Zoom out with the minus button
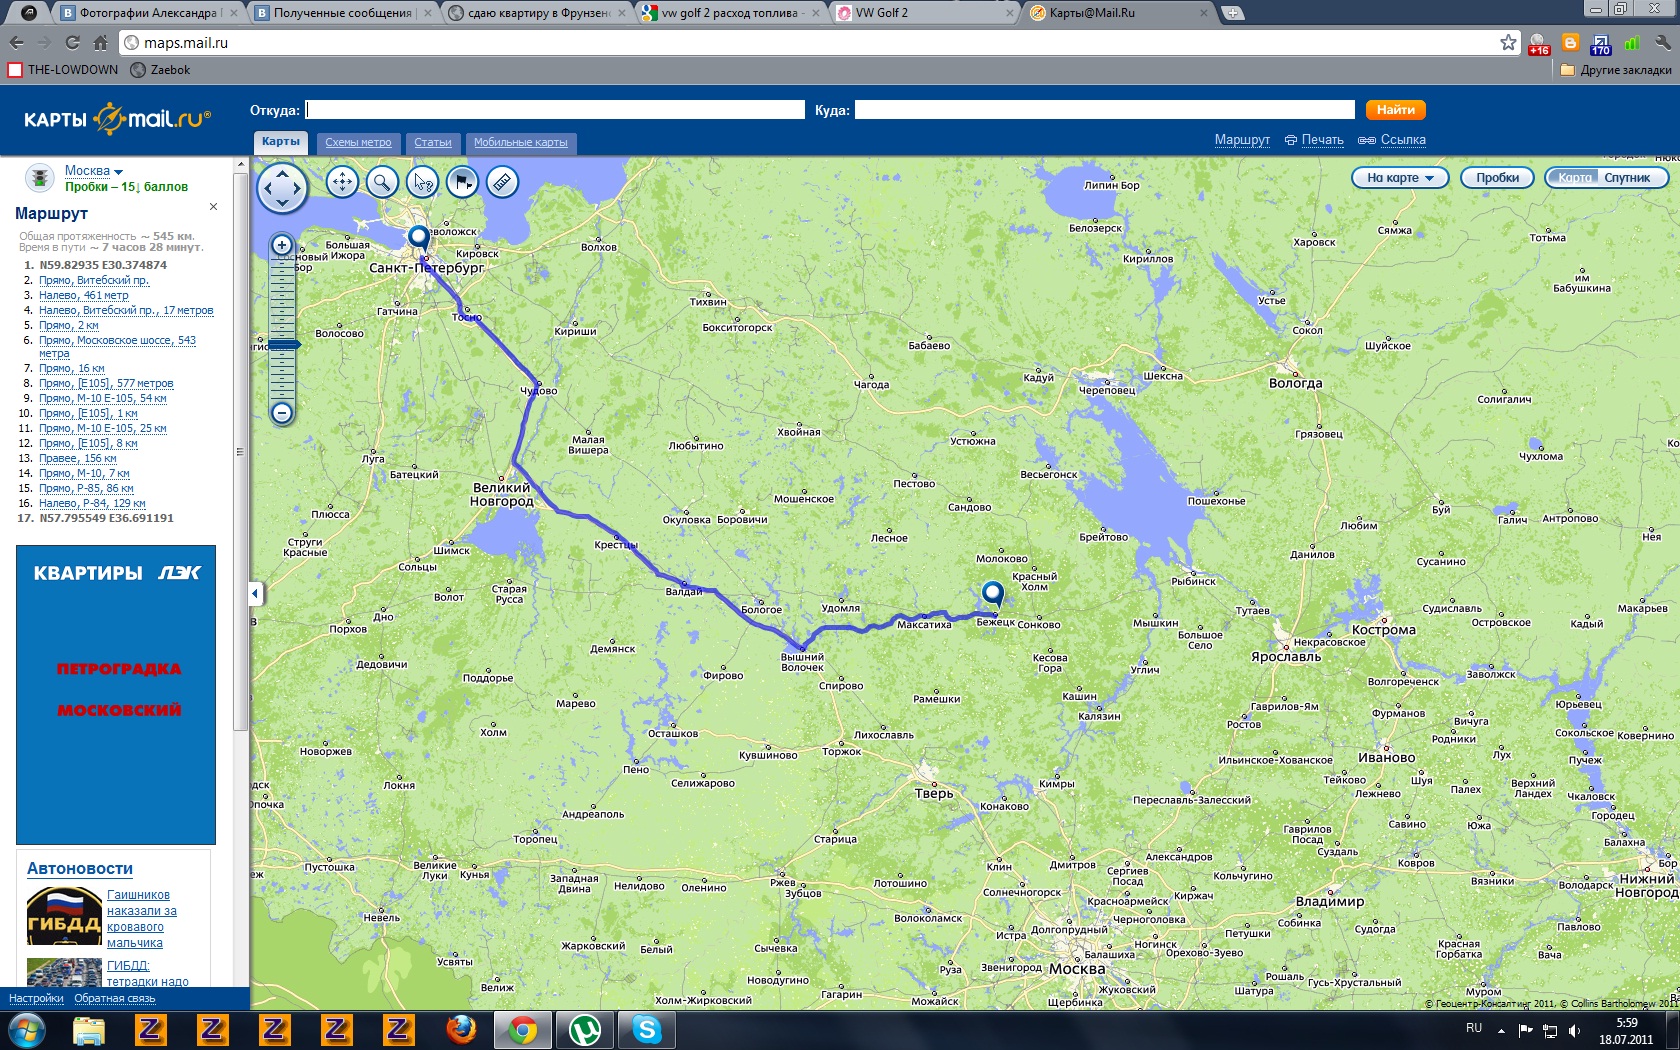The height and width of the screenshot is (1050, 1680). point(282,412)
